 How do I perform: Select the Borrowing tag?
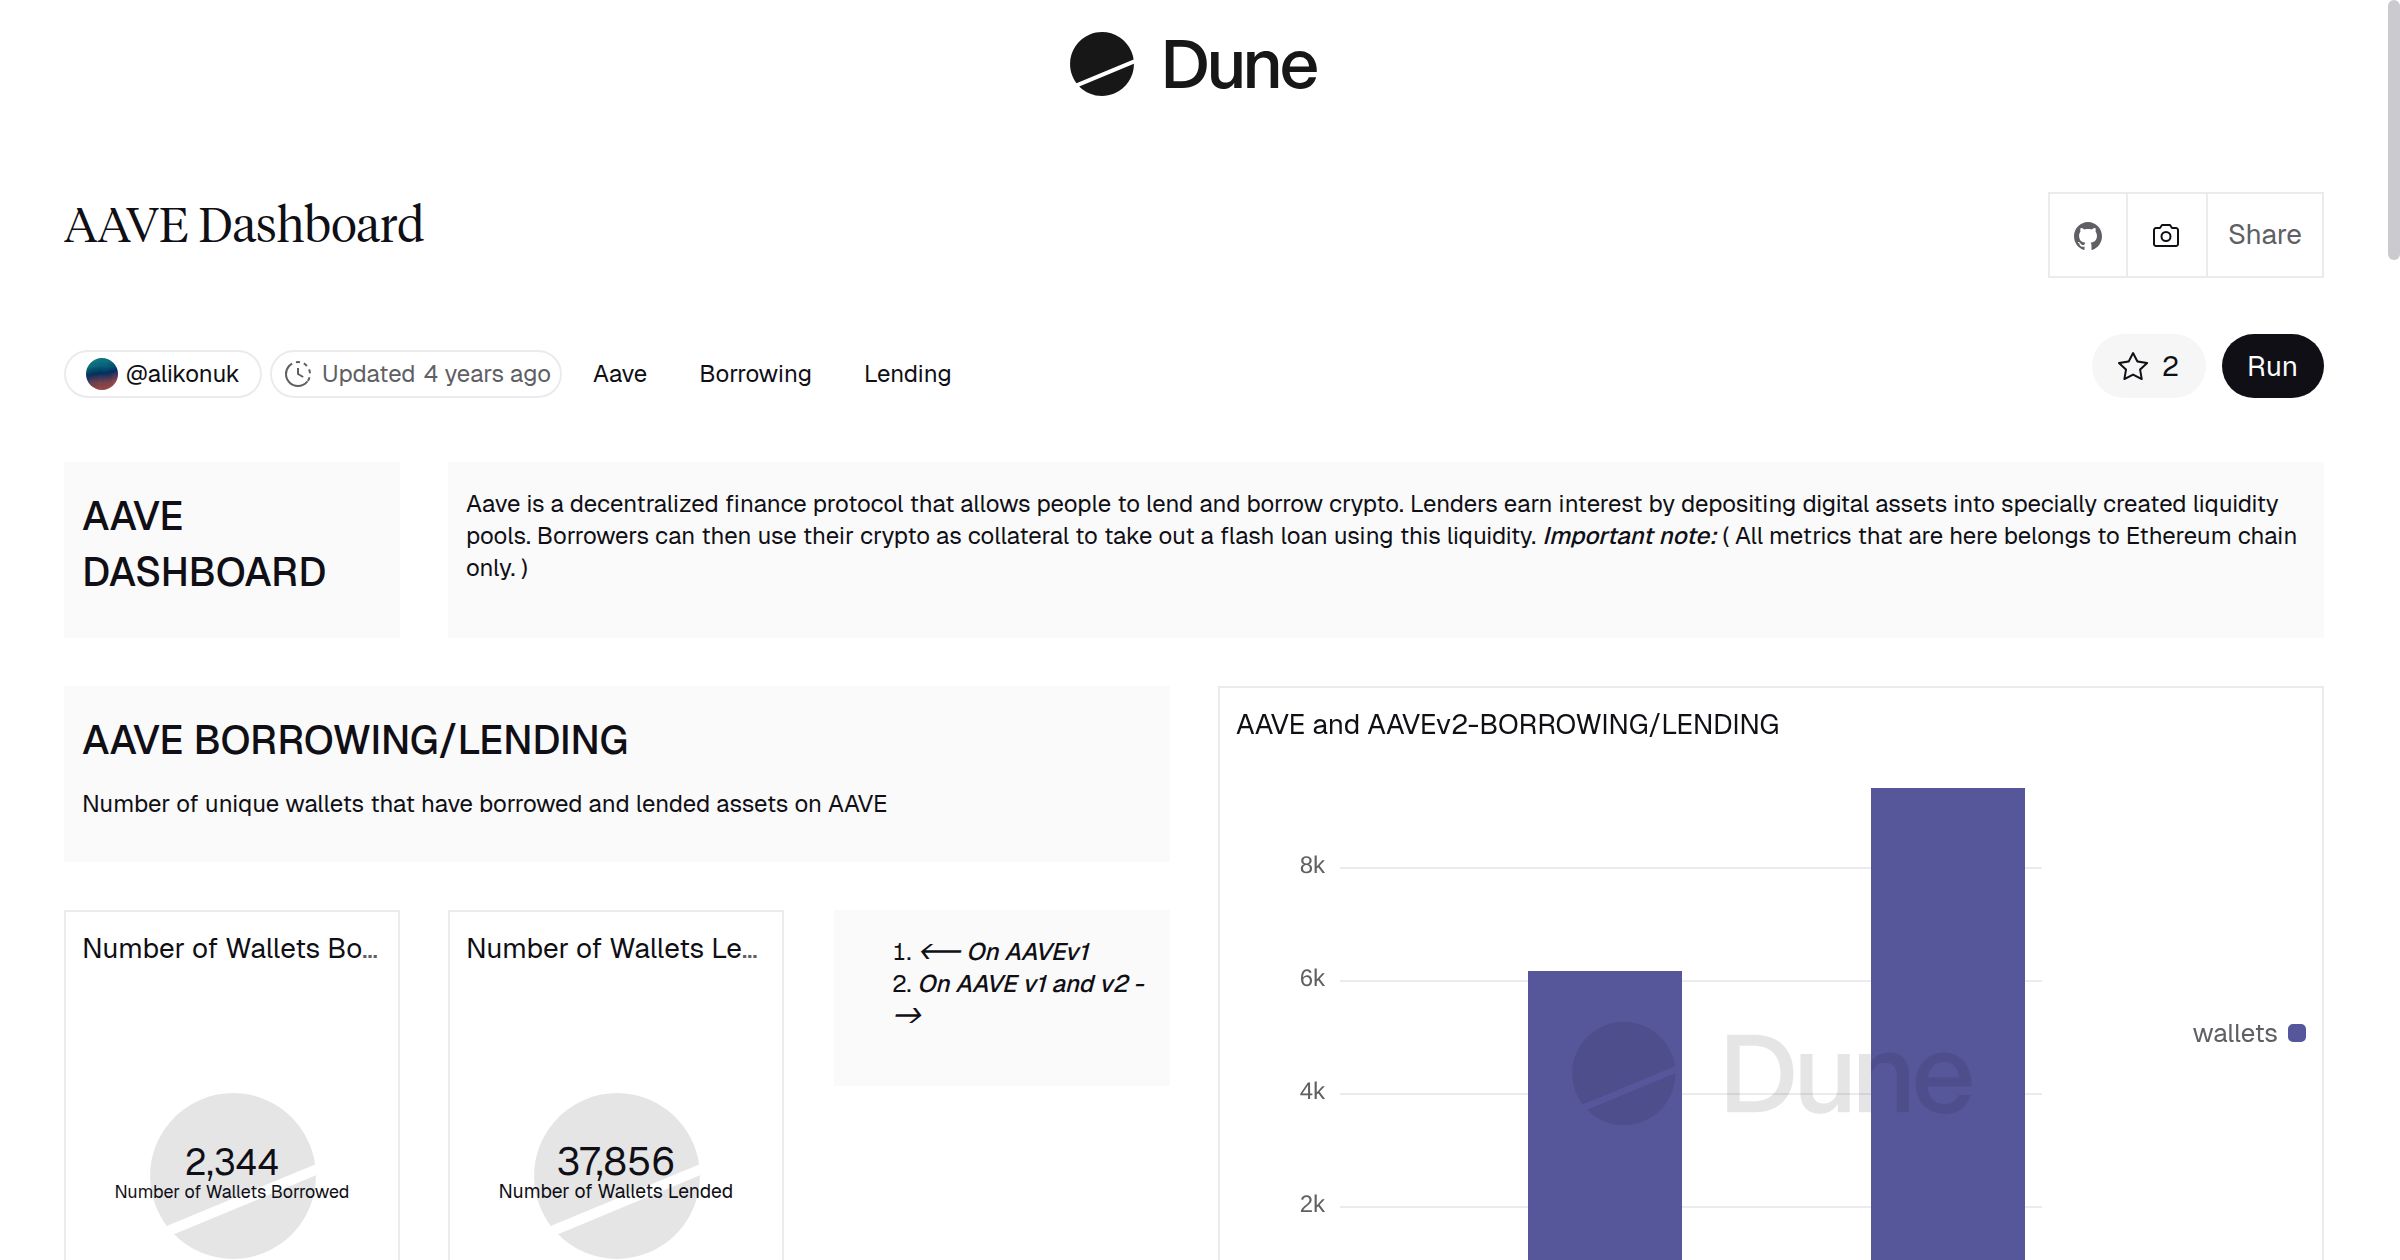click(x=754, y=373)
